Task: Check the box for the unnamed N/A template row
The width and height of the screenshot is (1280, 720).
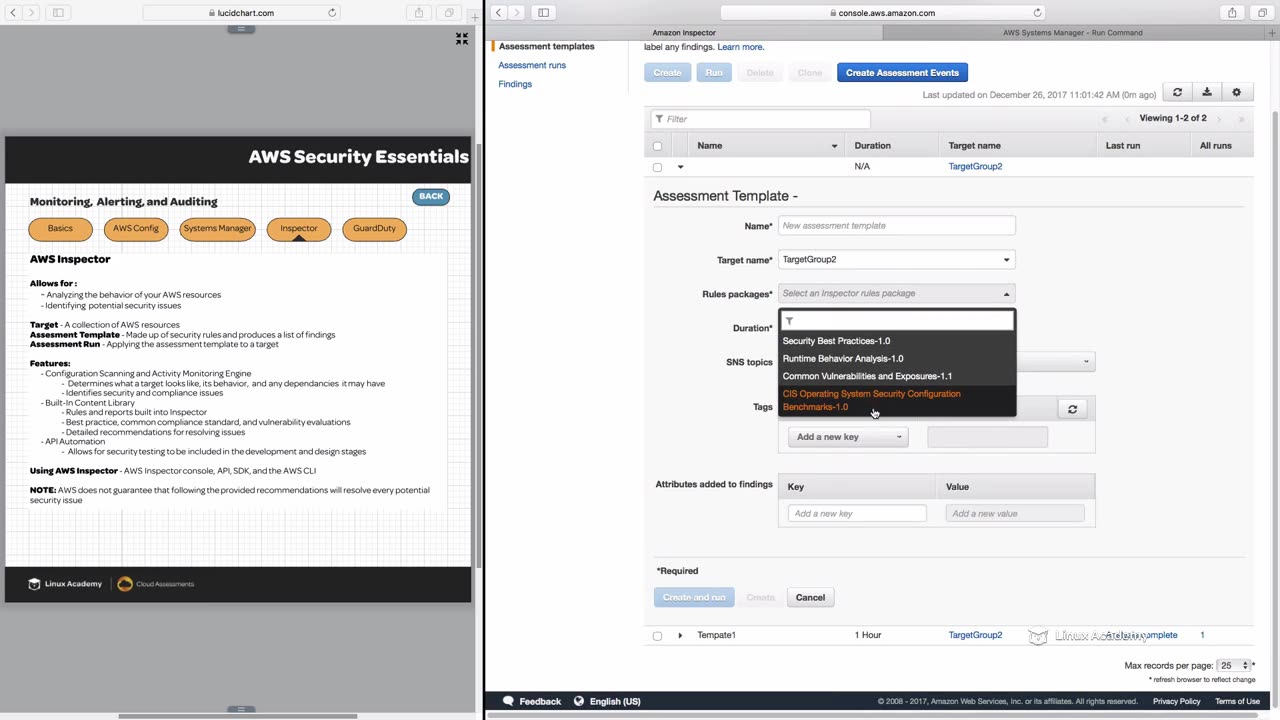Action: click(657, 167)
